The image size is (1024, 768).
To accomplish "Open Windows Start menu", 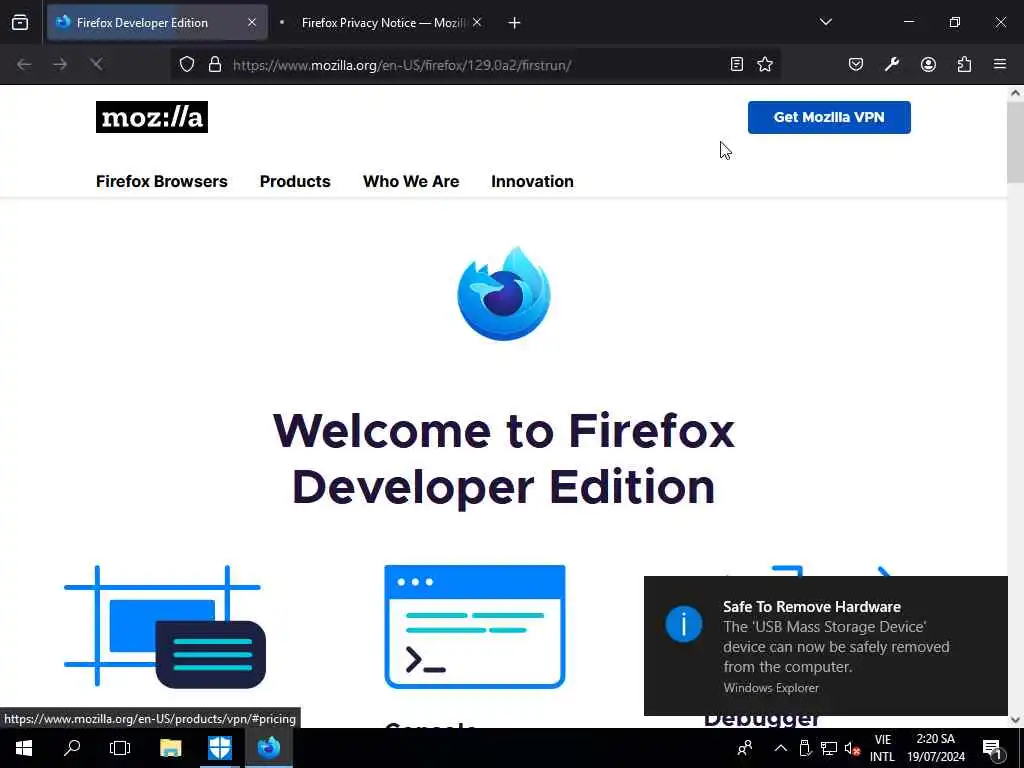I will coord(24,748).
